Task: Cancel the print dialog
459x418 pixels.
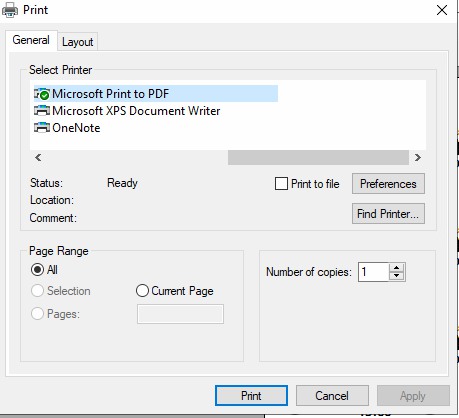Action: tap(332, 396)
